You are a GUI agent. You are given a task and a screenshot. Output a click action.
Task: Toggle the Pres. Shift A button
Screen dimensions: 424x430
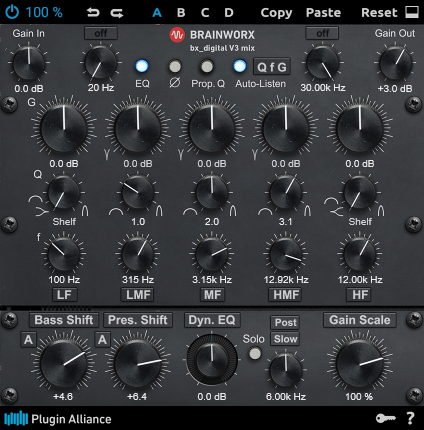point(102,340)
